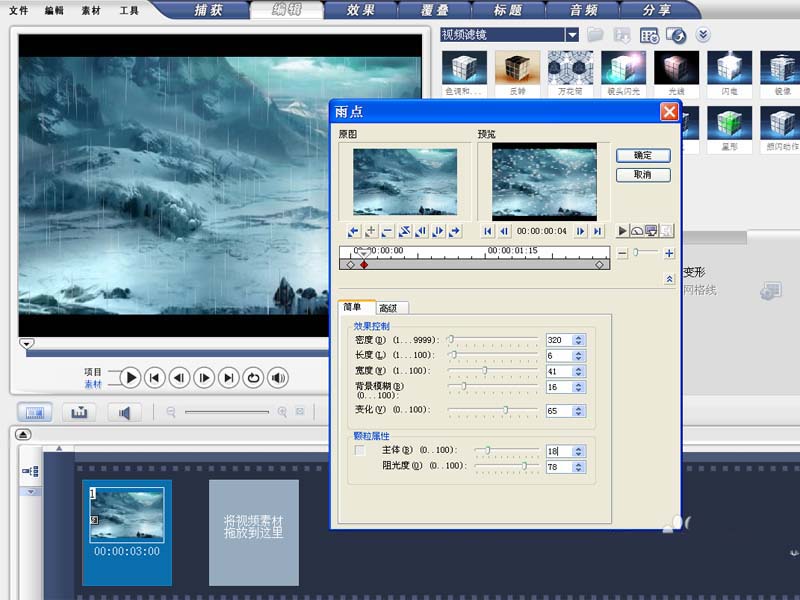Screen dimensions: 800x600
Task: Switch to the 高级 tab
Action: [x=390, y=308]
